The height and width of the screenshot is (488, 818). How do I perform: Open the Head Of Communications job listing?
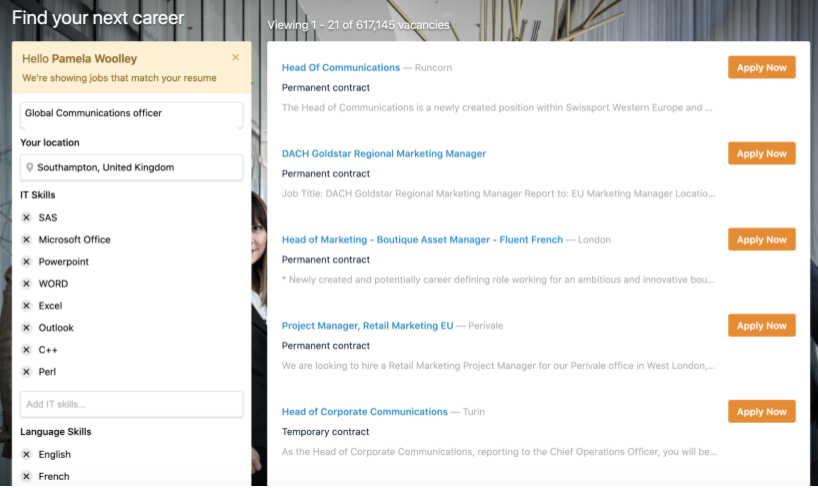pos(341,68)
